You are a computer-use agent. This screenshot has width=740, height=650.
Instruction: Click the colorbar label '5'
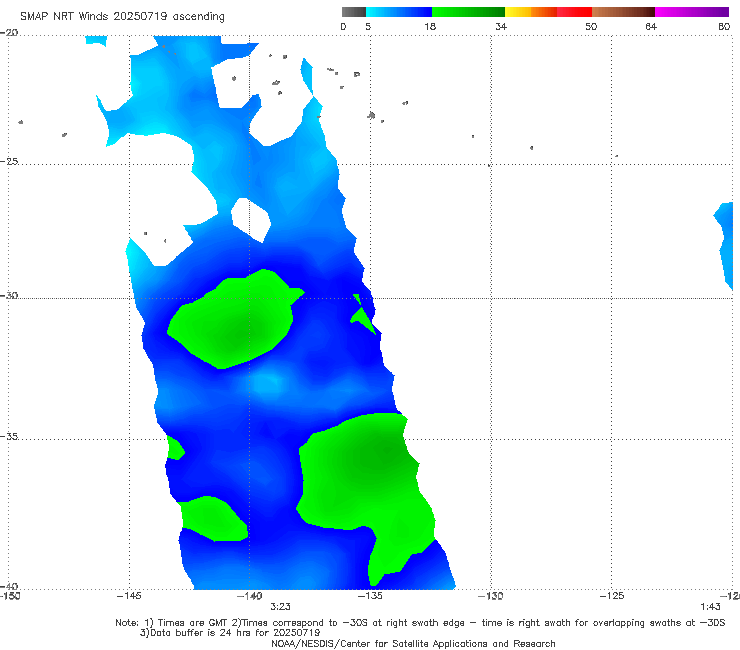[x=368, y=26]
